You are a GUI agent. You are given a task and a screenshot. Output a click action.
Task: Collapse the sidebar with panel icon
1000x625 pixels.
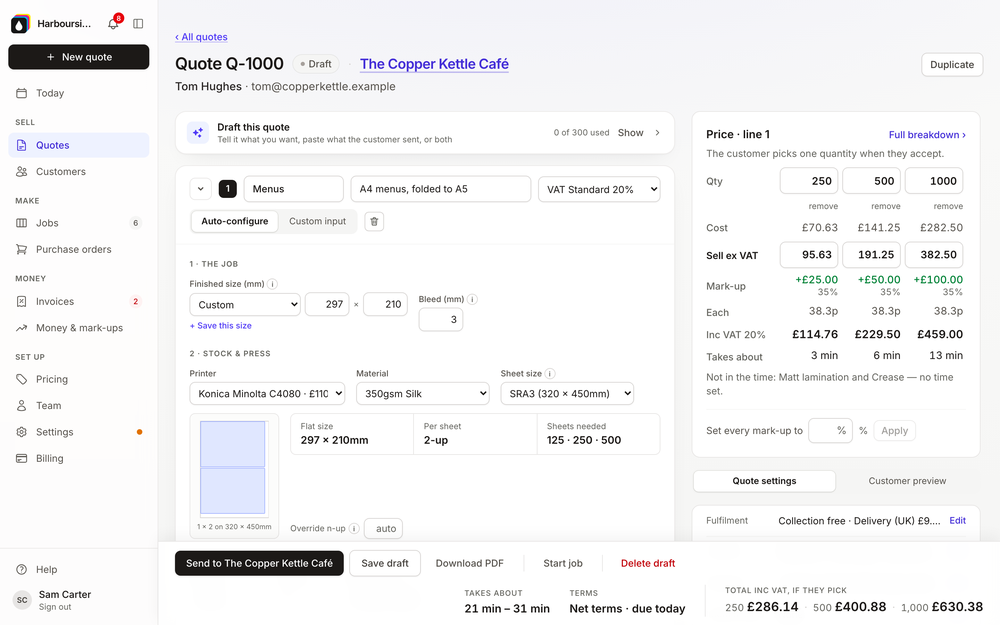coord(138,24)
